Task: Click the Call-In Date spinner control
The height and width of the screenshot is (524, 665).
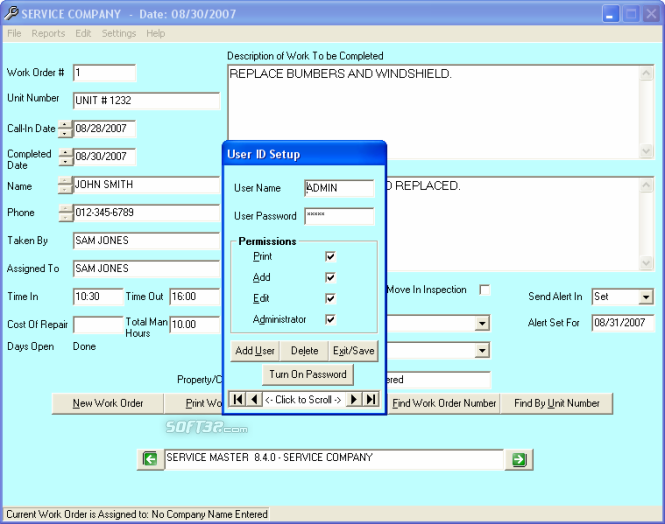Action: (65, 129)
